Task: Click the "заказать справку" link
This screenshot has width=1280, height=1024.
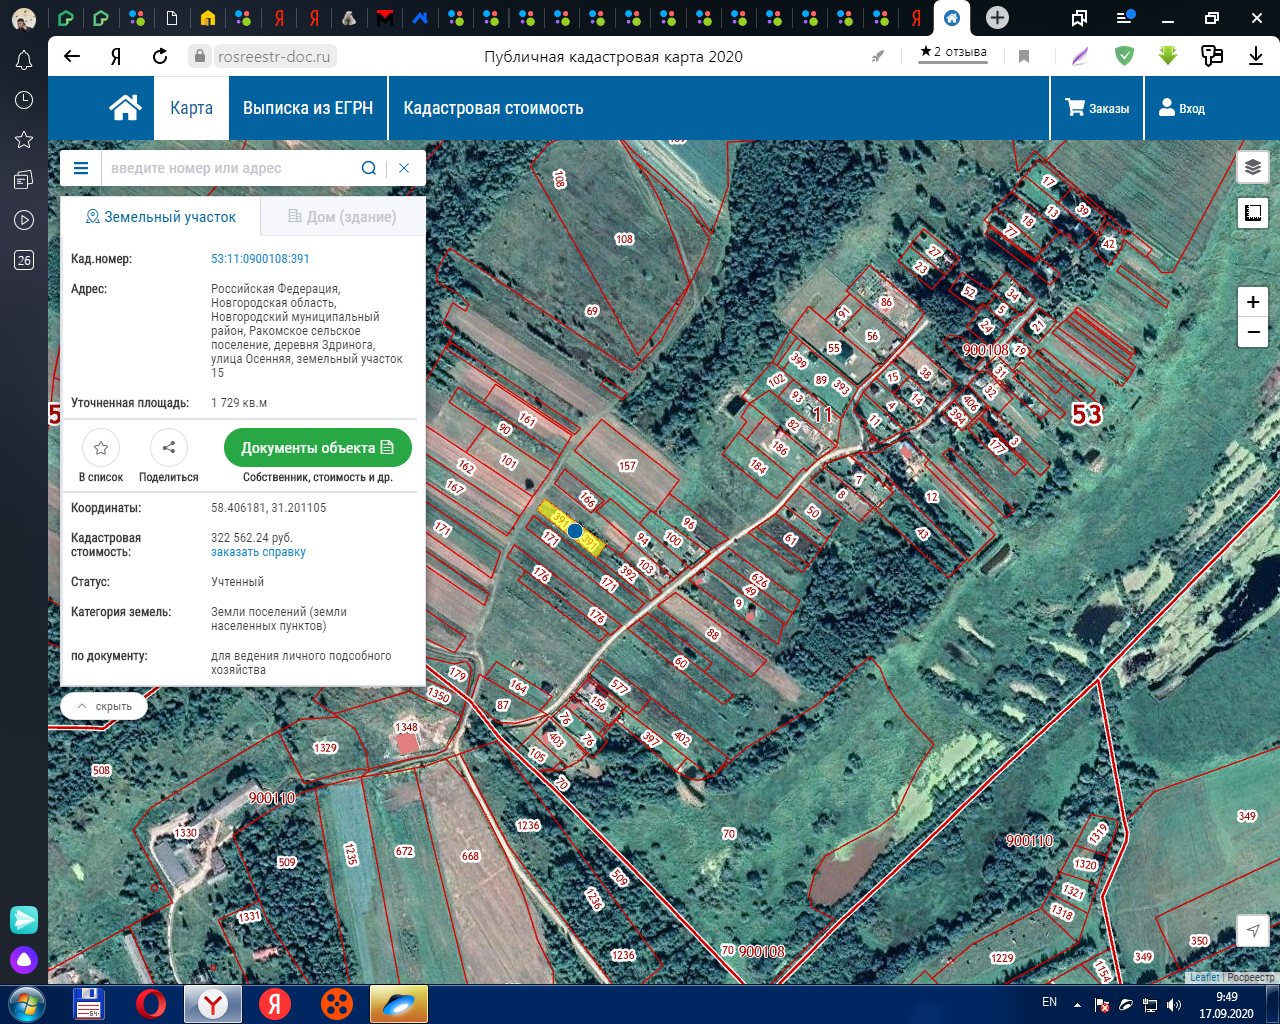Action: point(258,552)
